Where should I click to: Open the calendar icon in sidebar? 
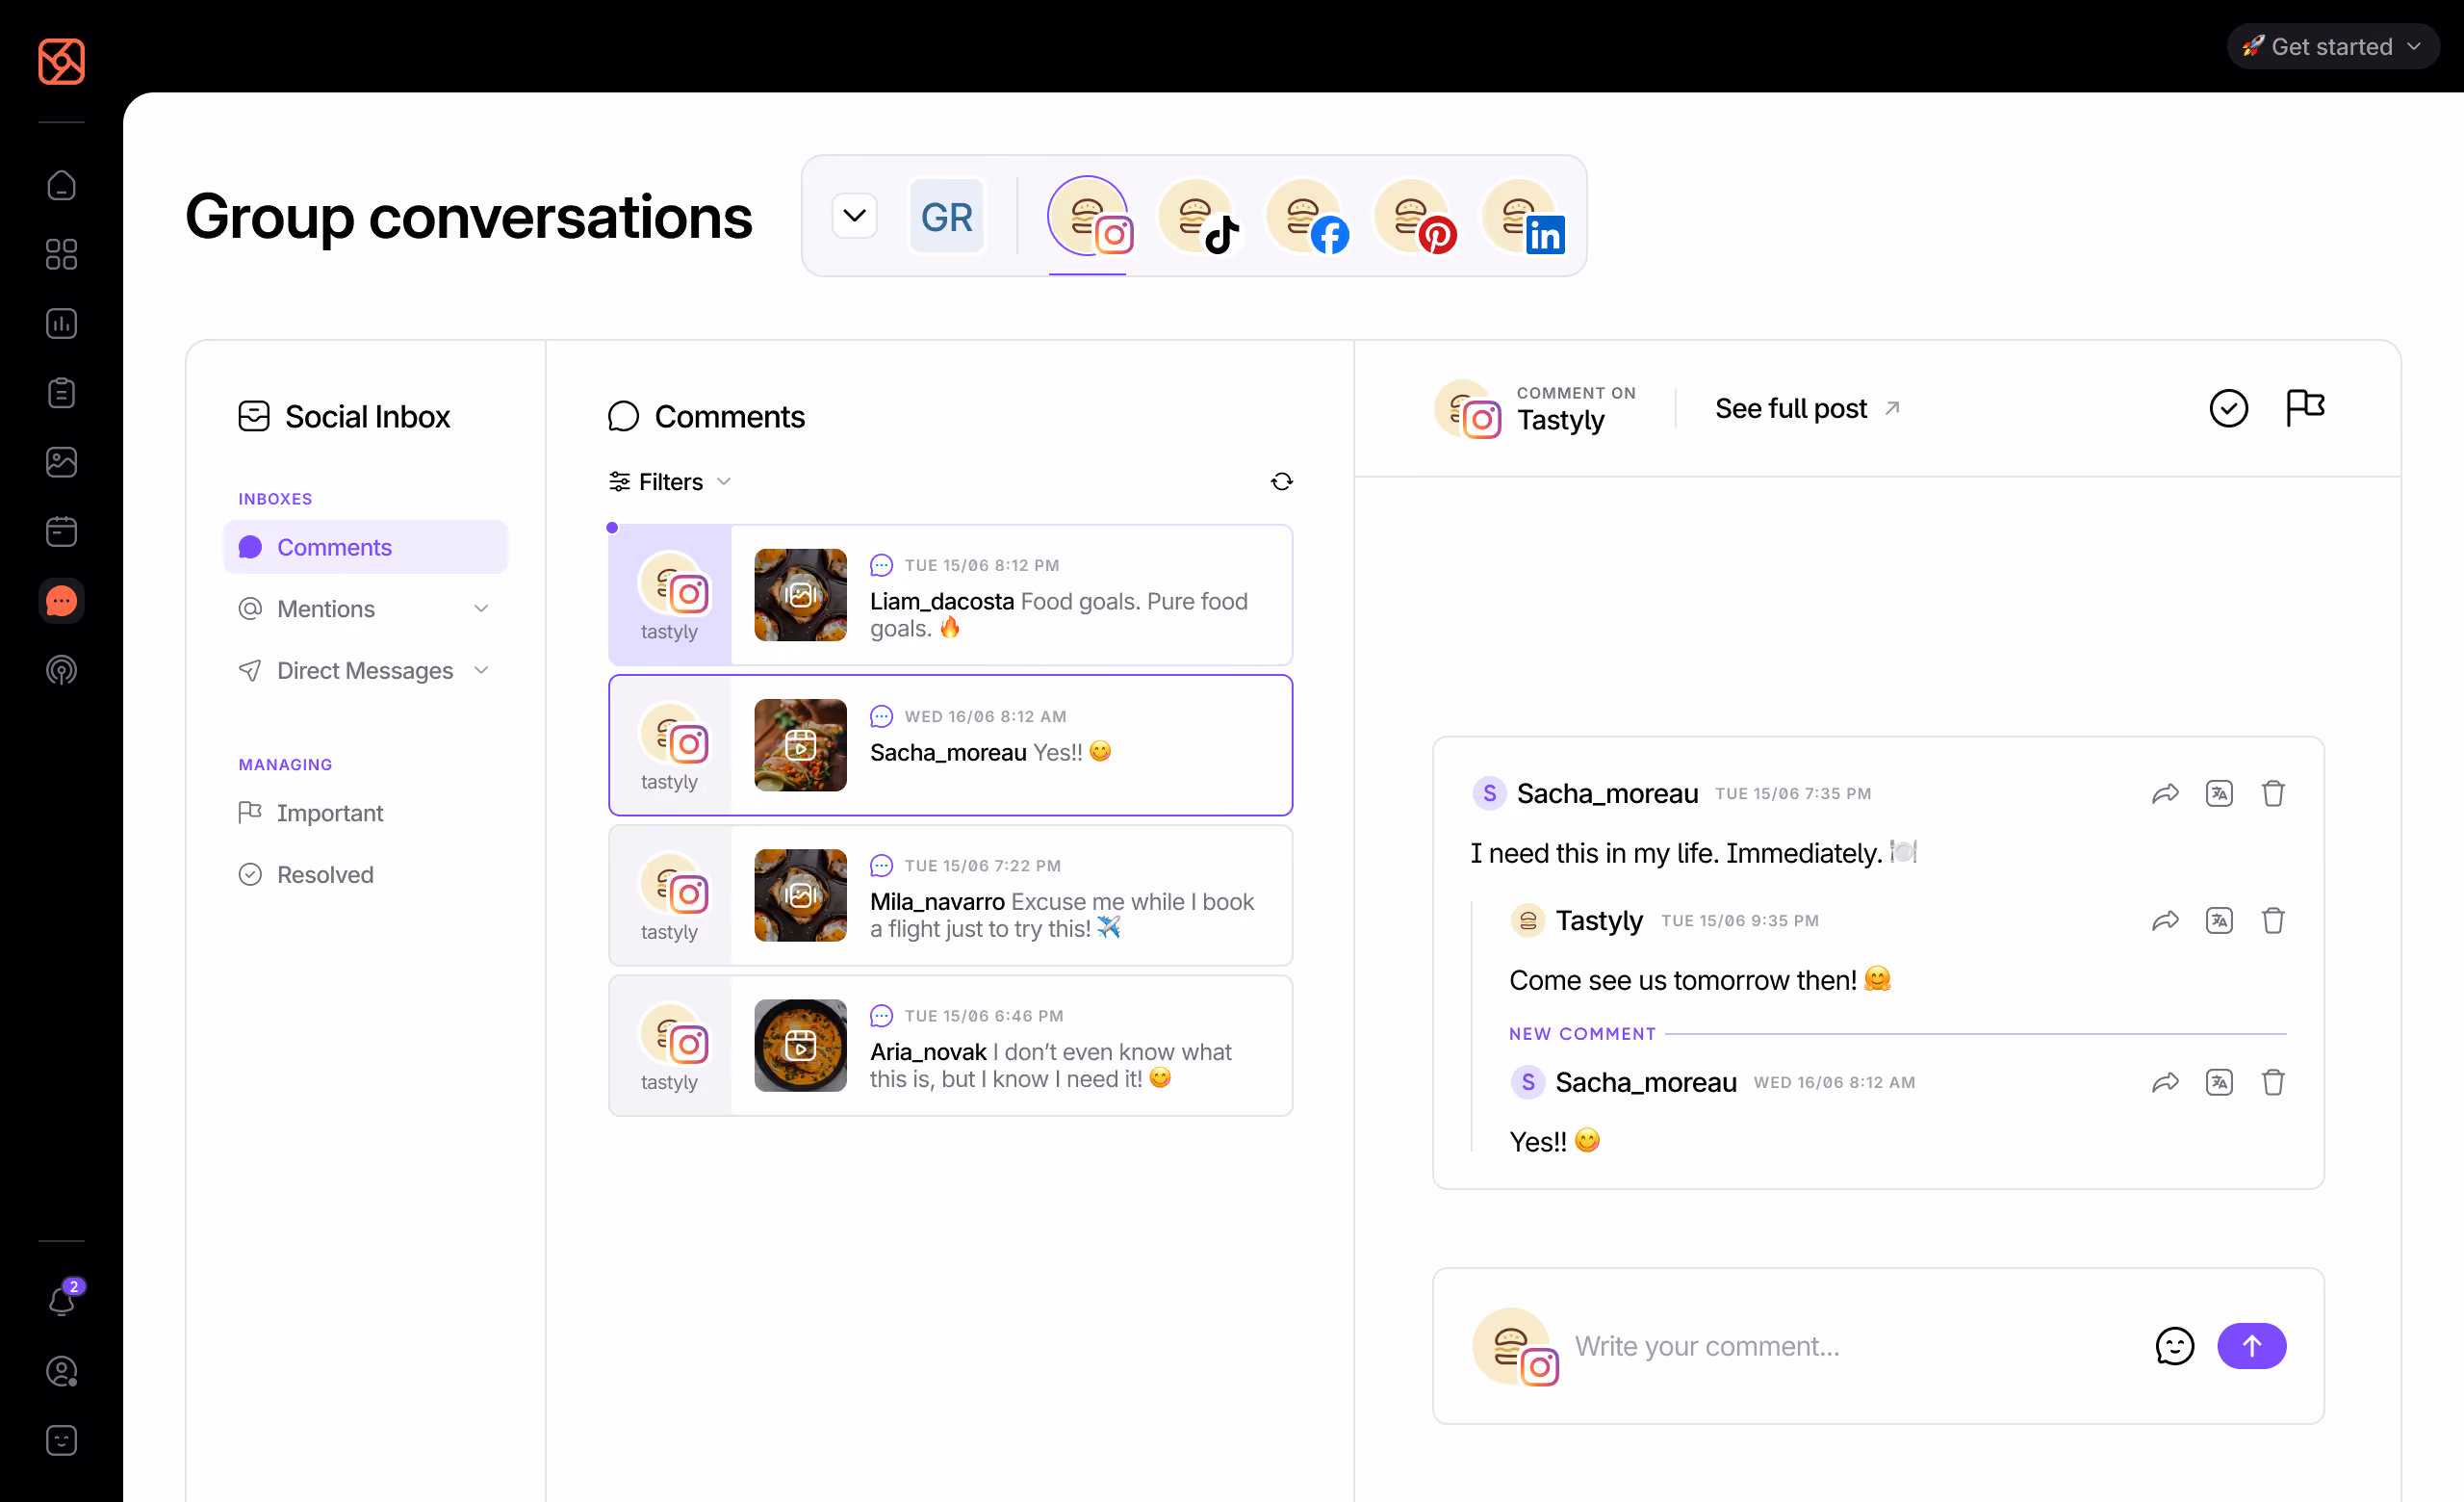coord(61,531)
